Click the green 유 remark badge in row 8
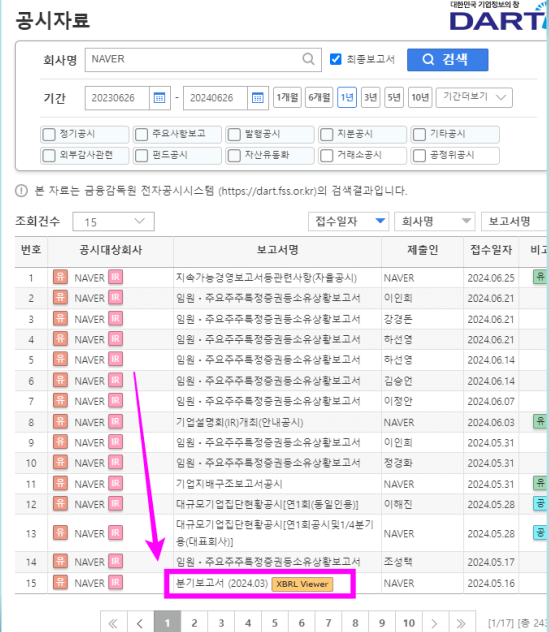Screen dimensions: 549x632 click(x=540, y=421)
